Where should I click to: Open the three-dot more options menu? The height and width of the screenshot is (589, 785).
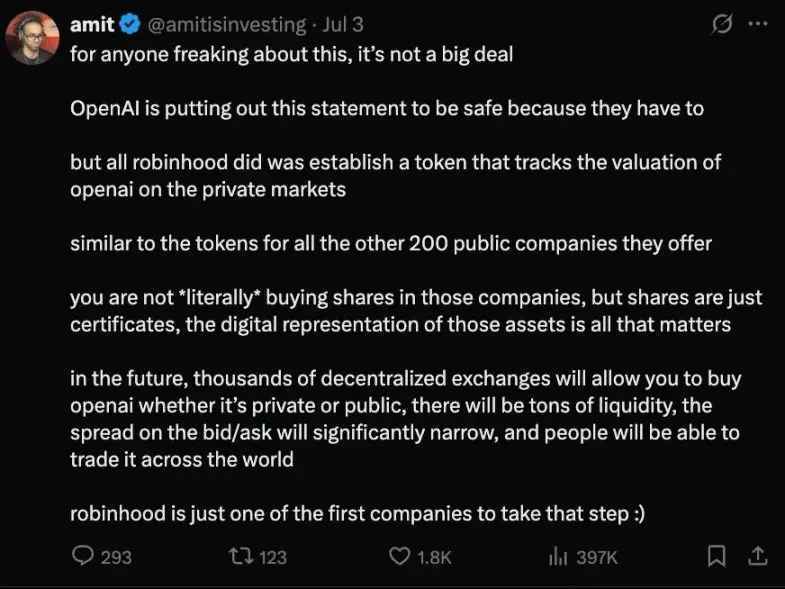coord(757,25)
